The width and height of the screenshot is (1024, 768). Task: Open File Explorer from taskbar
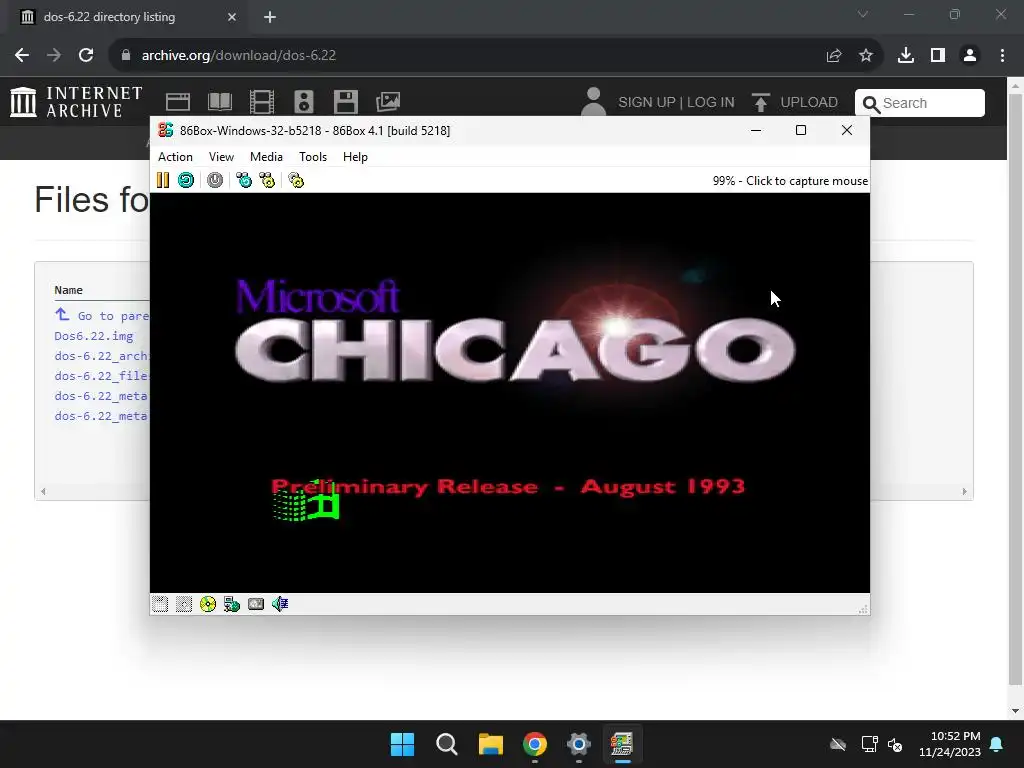point(490,744)
